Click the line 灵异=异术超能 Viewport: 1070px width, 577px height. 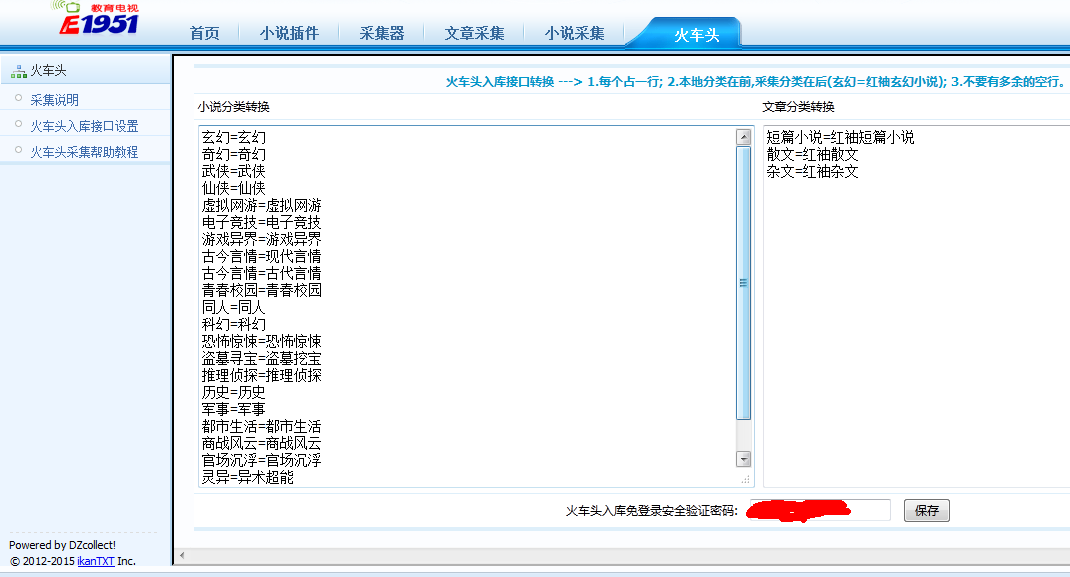(248, 478)
